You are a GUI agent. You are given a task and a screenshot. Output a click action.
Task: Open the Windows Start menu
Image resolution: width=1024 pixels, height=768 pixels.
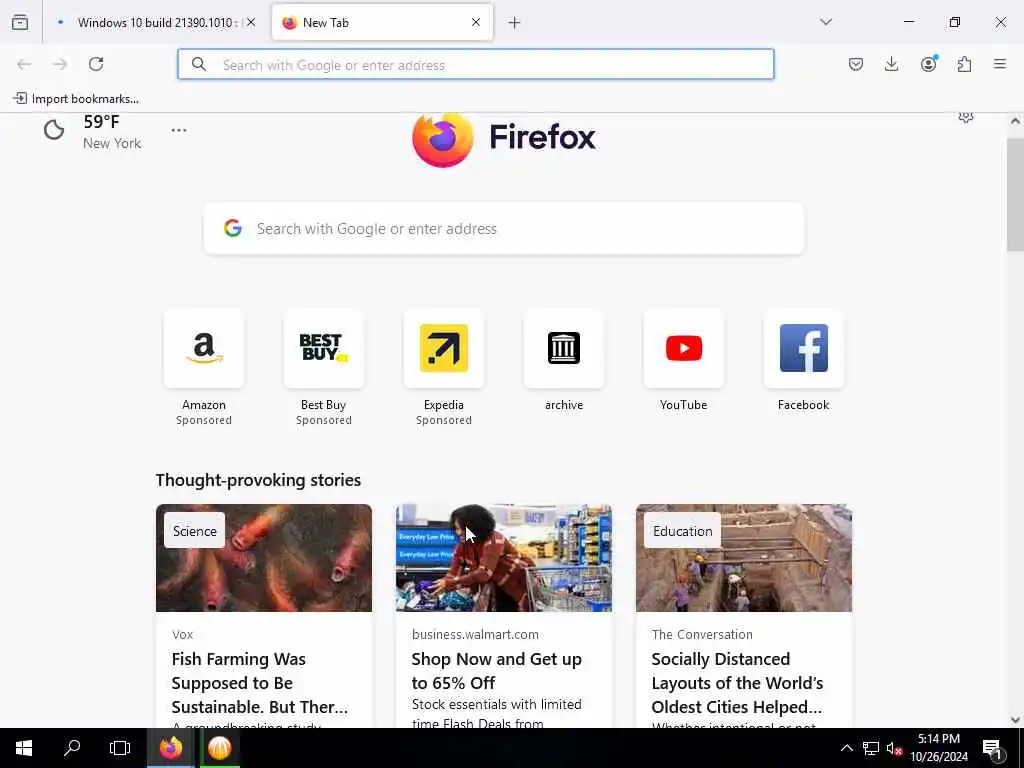click(24, 748)
